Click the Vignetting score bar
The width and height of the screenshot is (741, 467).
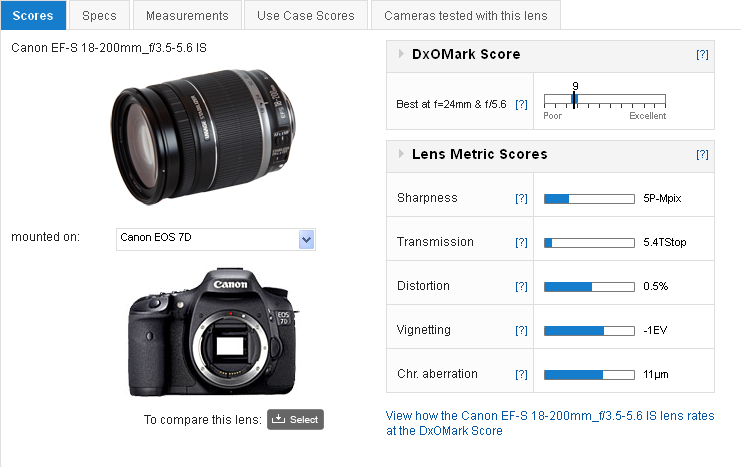click(589, 331)
